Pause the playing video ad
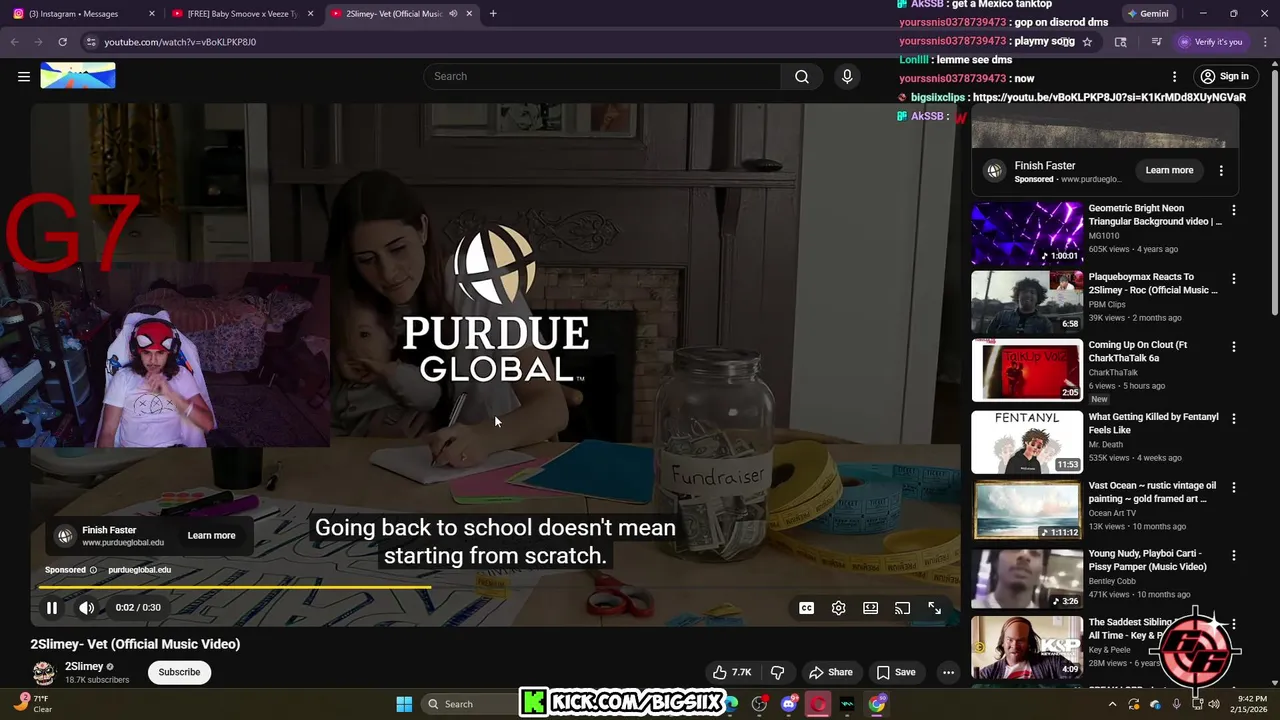This screenshot has width=1280, height=720. click(52, 607)
